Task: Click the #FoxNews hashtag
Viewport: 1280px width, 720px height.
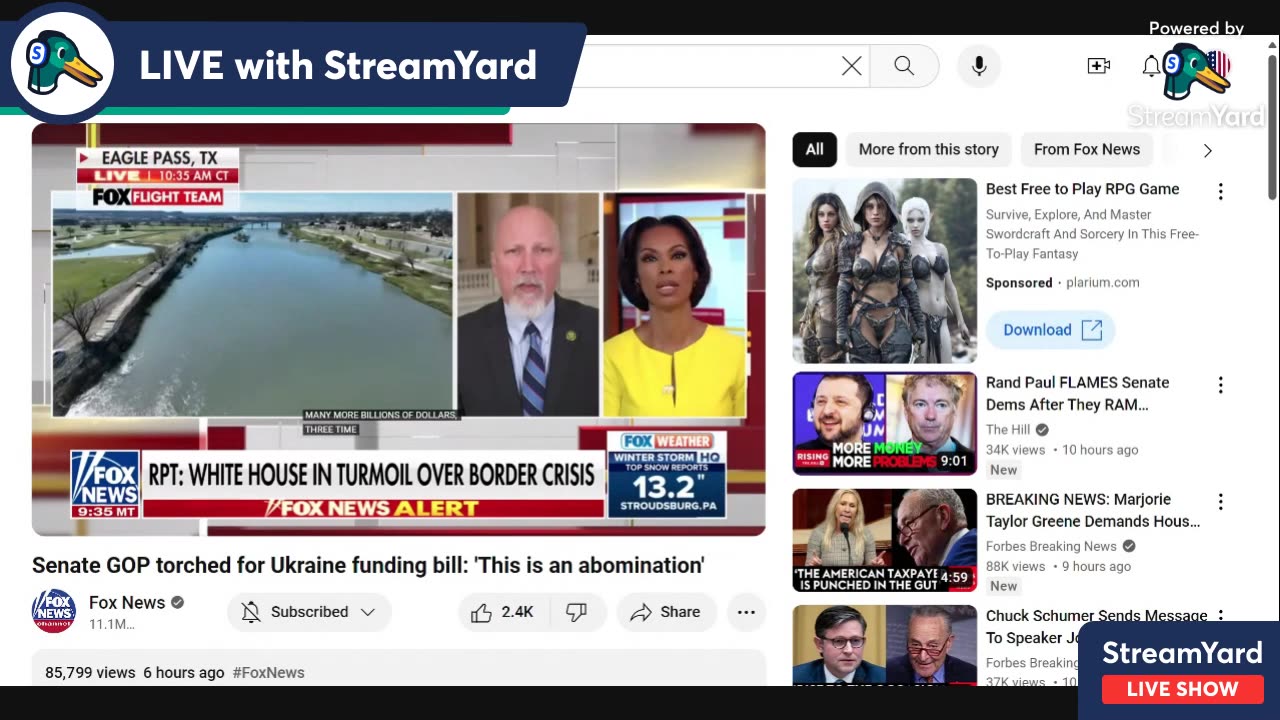Action: (268, 673)
